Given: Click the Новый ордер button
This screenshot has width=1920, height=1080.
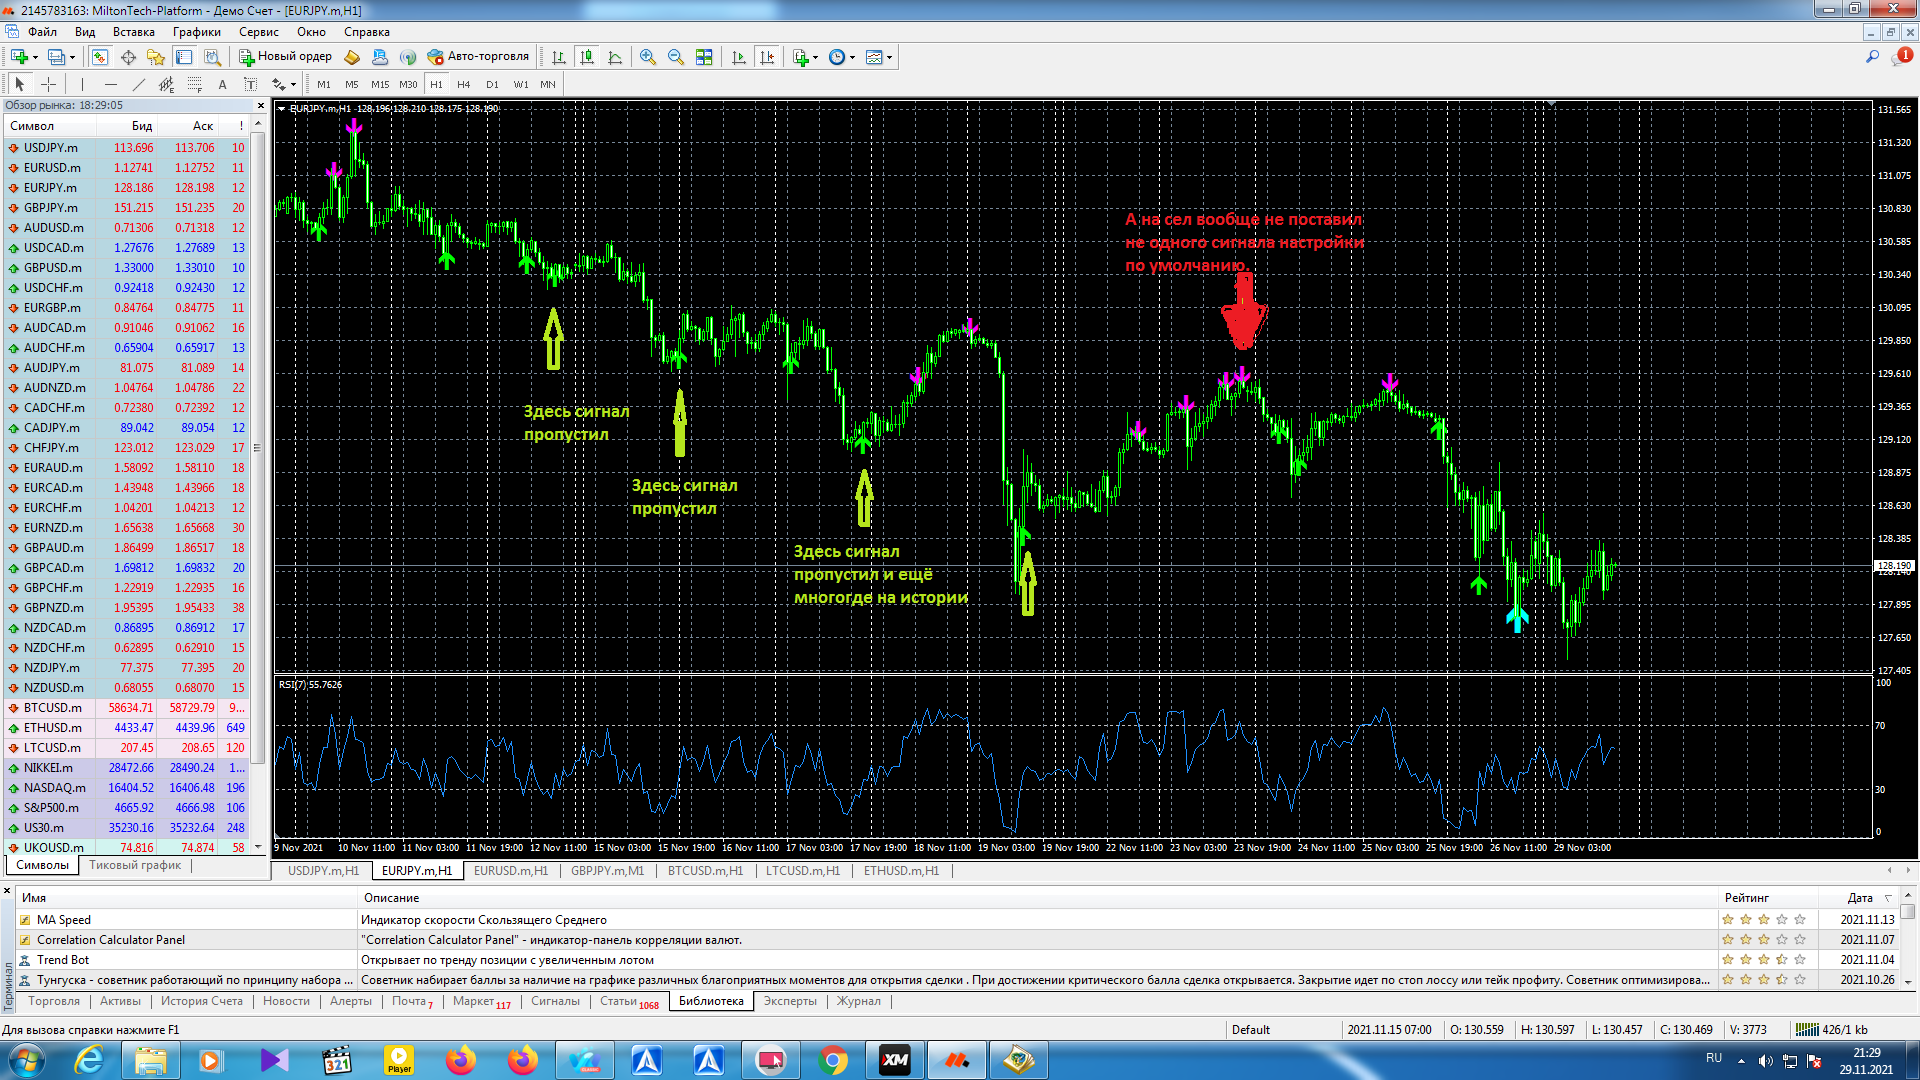Looking at the screenshot, I should click(x=285, y=57).
